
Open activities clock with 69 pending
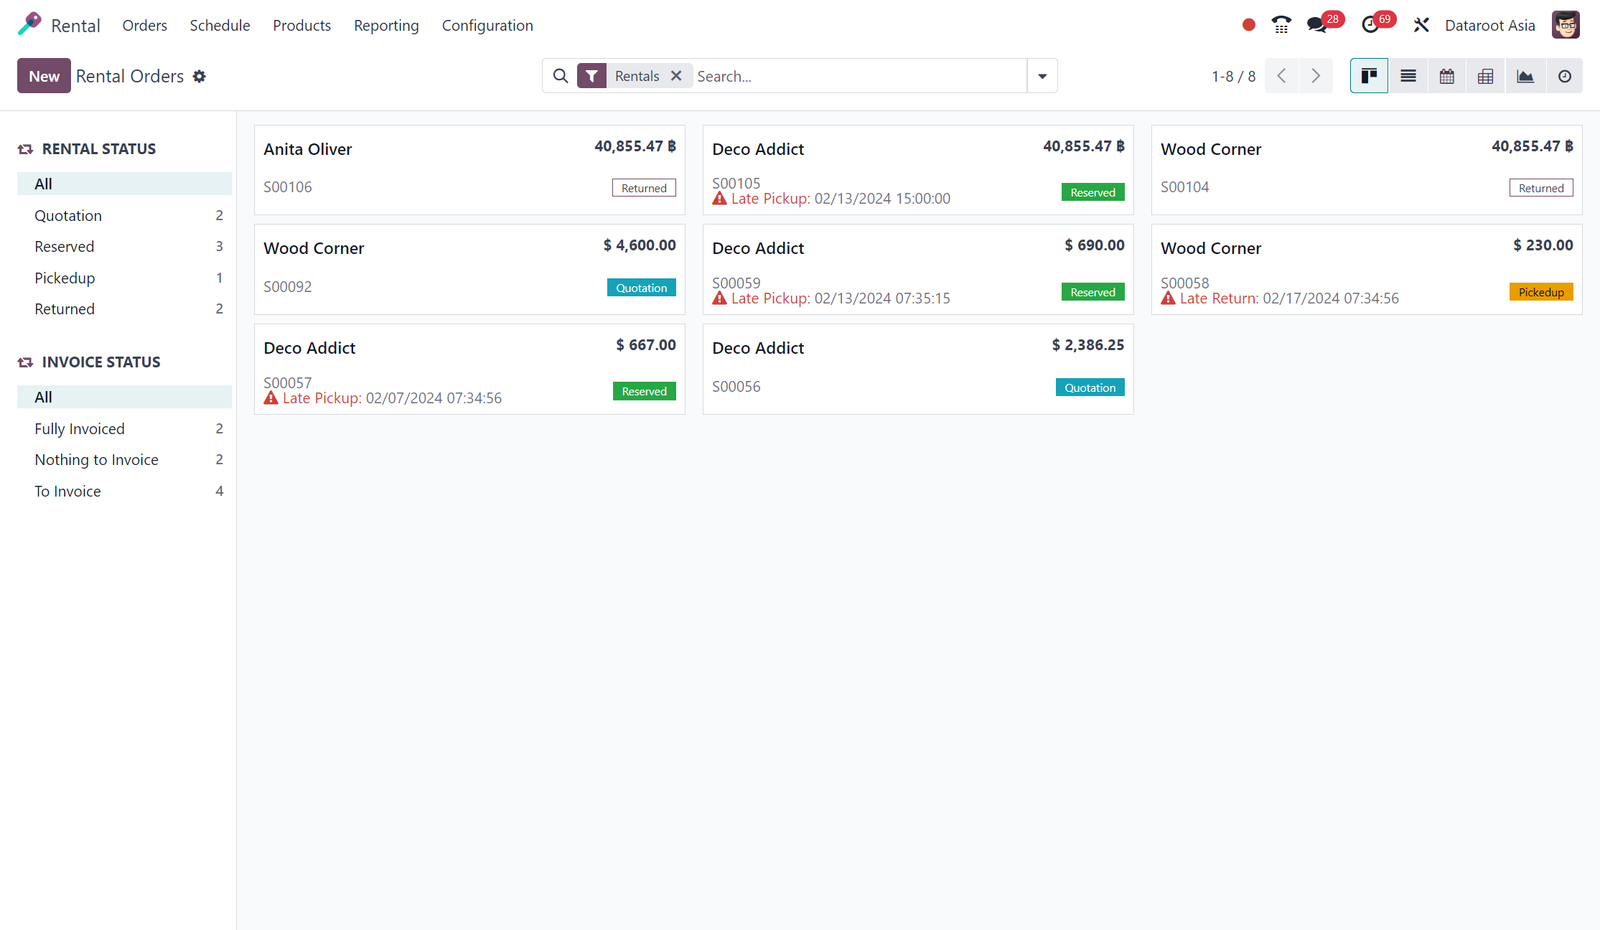pos(1378,23)
